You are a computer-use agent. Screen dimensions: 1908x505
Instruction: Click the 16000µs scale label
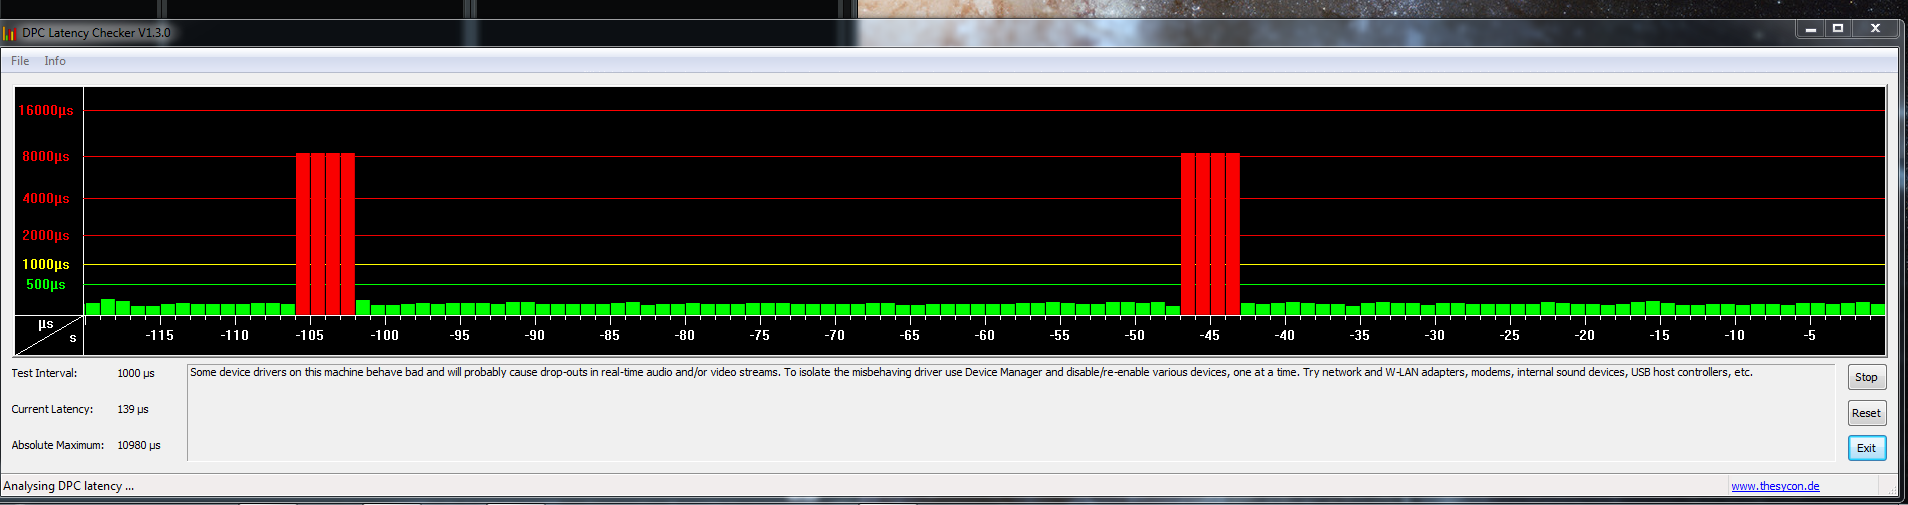pyautogui.click(x=46, y=111)
